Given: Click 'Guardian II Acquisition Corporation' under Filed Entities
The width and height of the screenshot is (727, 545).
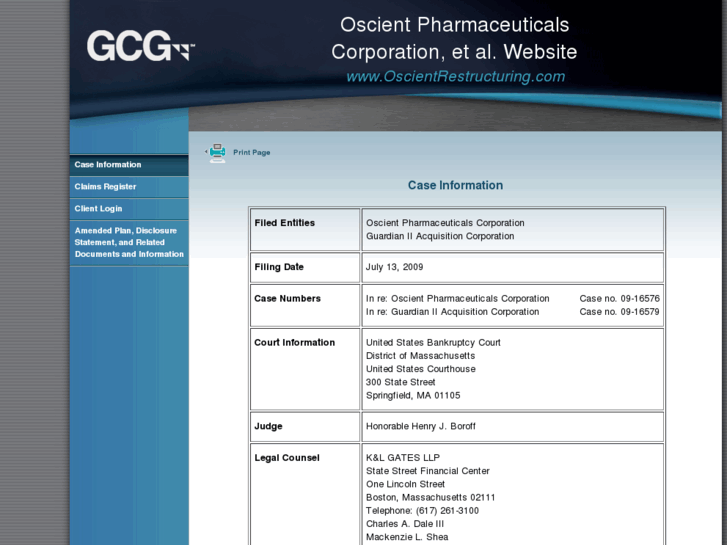Looking at the screenshot, I should (x=440, y=236).
